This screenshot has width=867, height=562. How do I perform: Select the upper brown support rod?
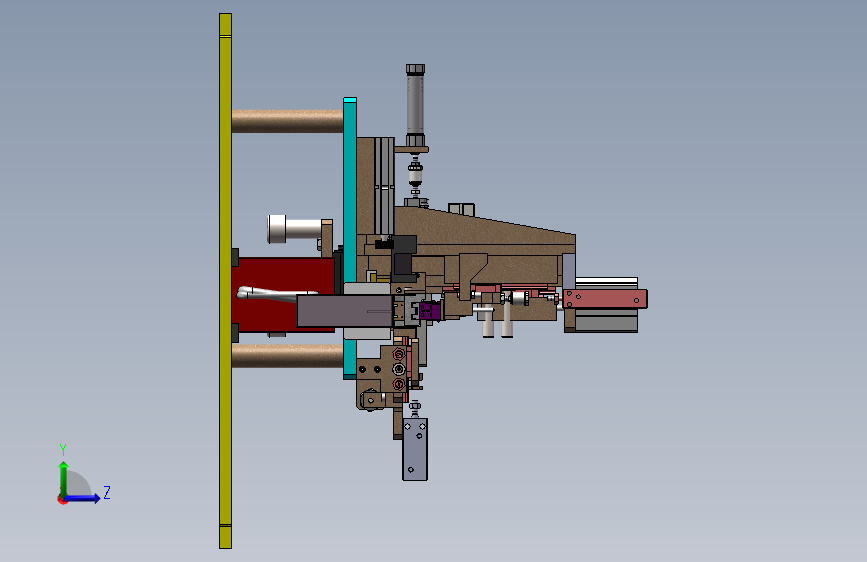(287, 121)
